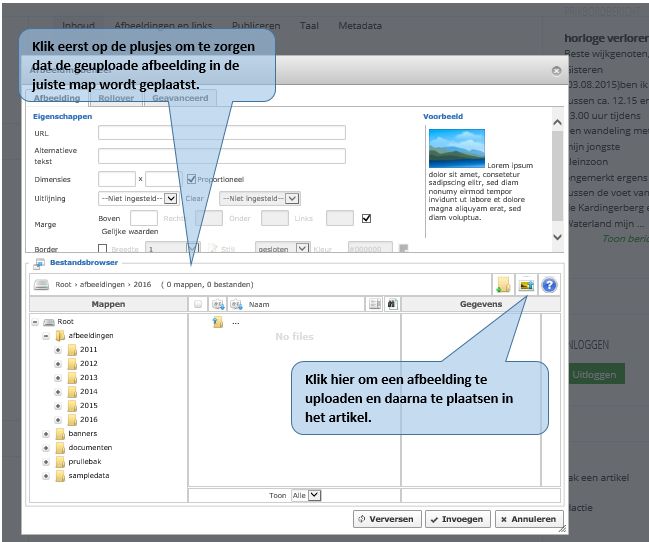Close the image dialog with the X icon
The height and width of the screenshot is (542, 649).
[x=556, y=71]
